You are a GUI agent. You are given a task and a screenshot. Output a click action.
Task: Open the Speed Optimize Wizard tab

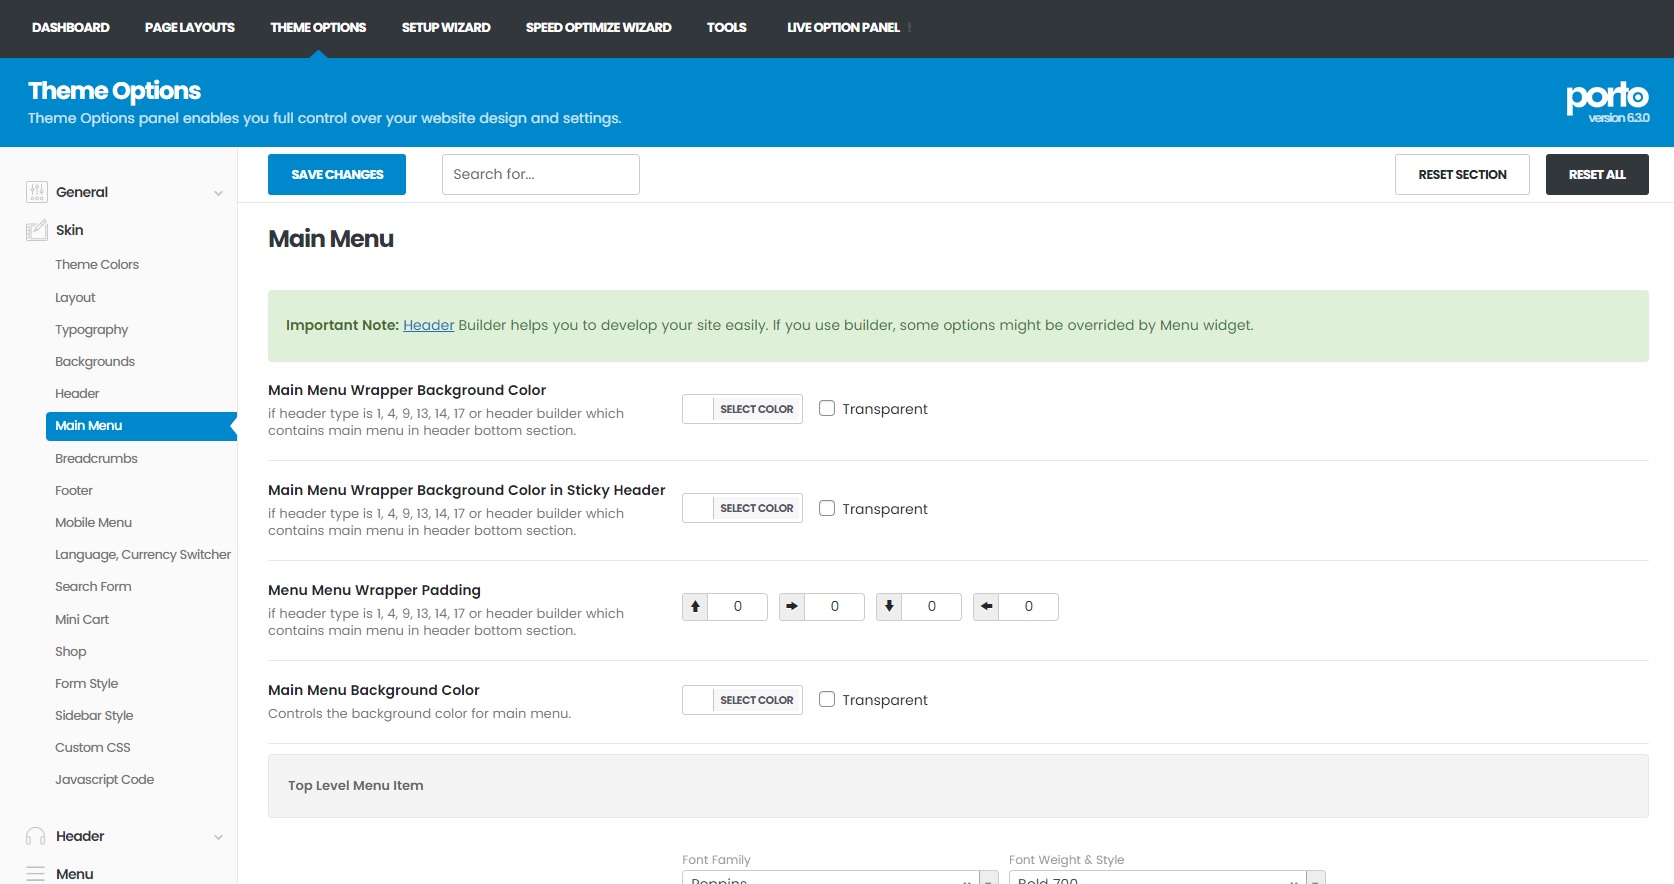click(598, 28)
